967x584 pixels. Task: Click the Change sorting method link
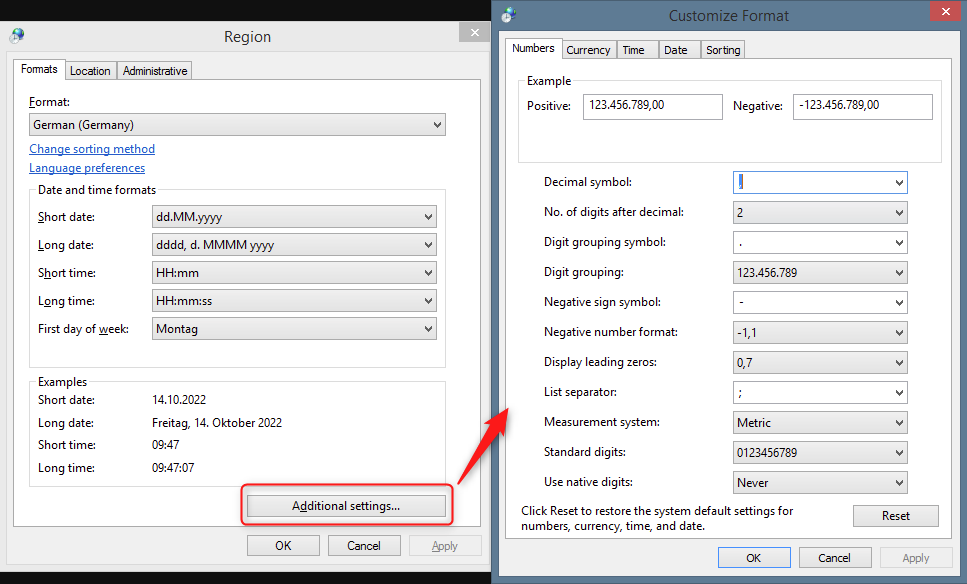click(92, 149)
